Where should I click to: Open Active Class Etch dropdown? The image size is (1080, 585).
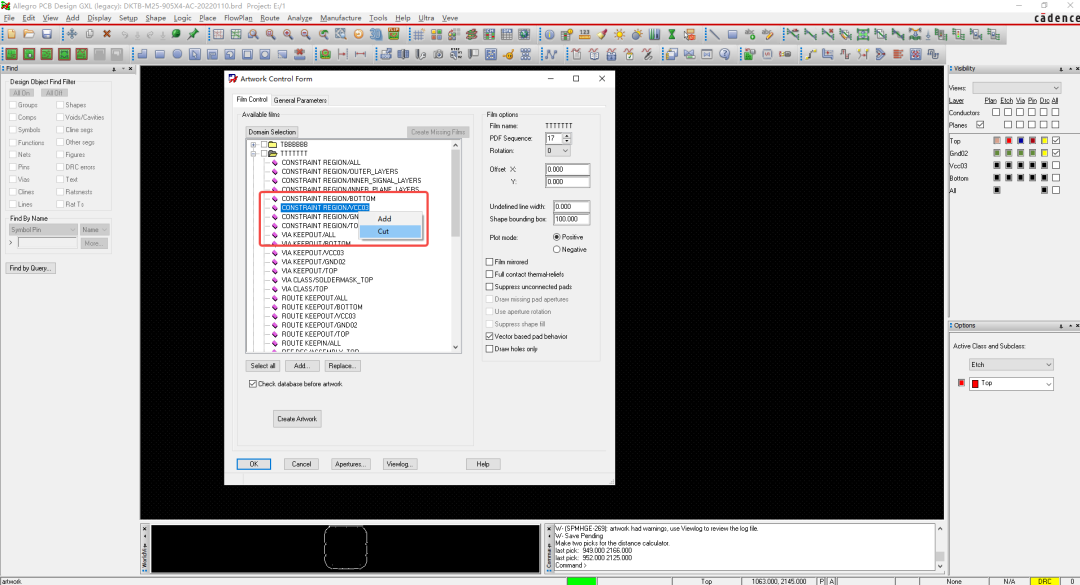(1011, 365)
